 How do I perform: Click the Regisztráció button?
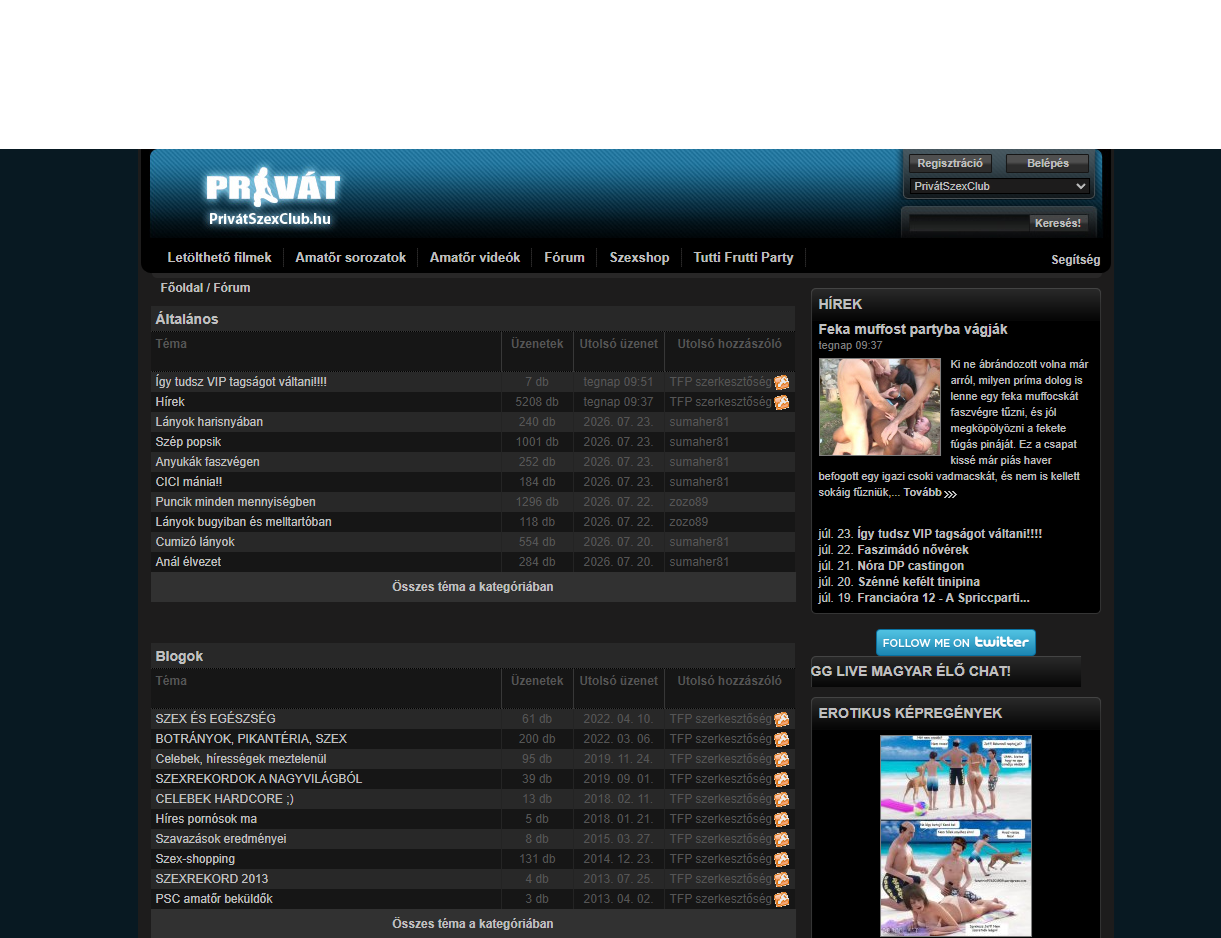(950, 164)
